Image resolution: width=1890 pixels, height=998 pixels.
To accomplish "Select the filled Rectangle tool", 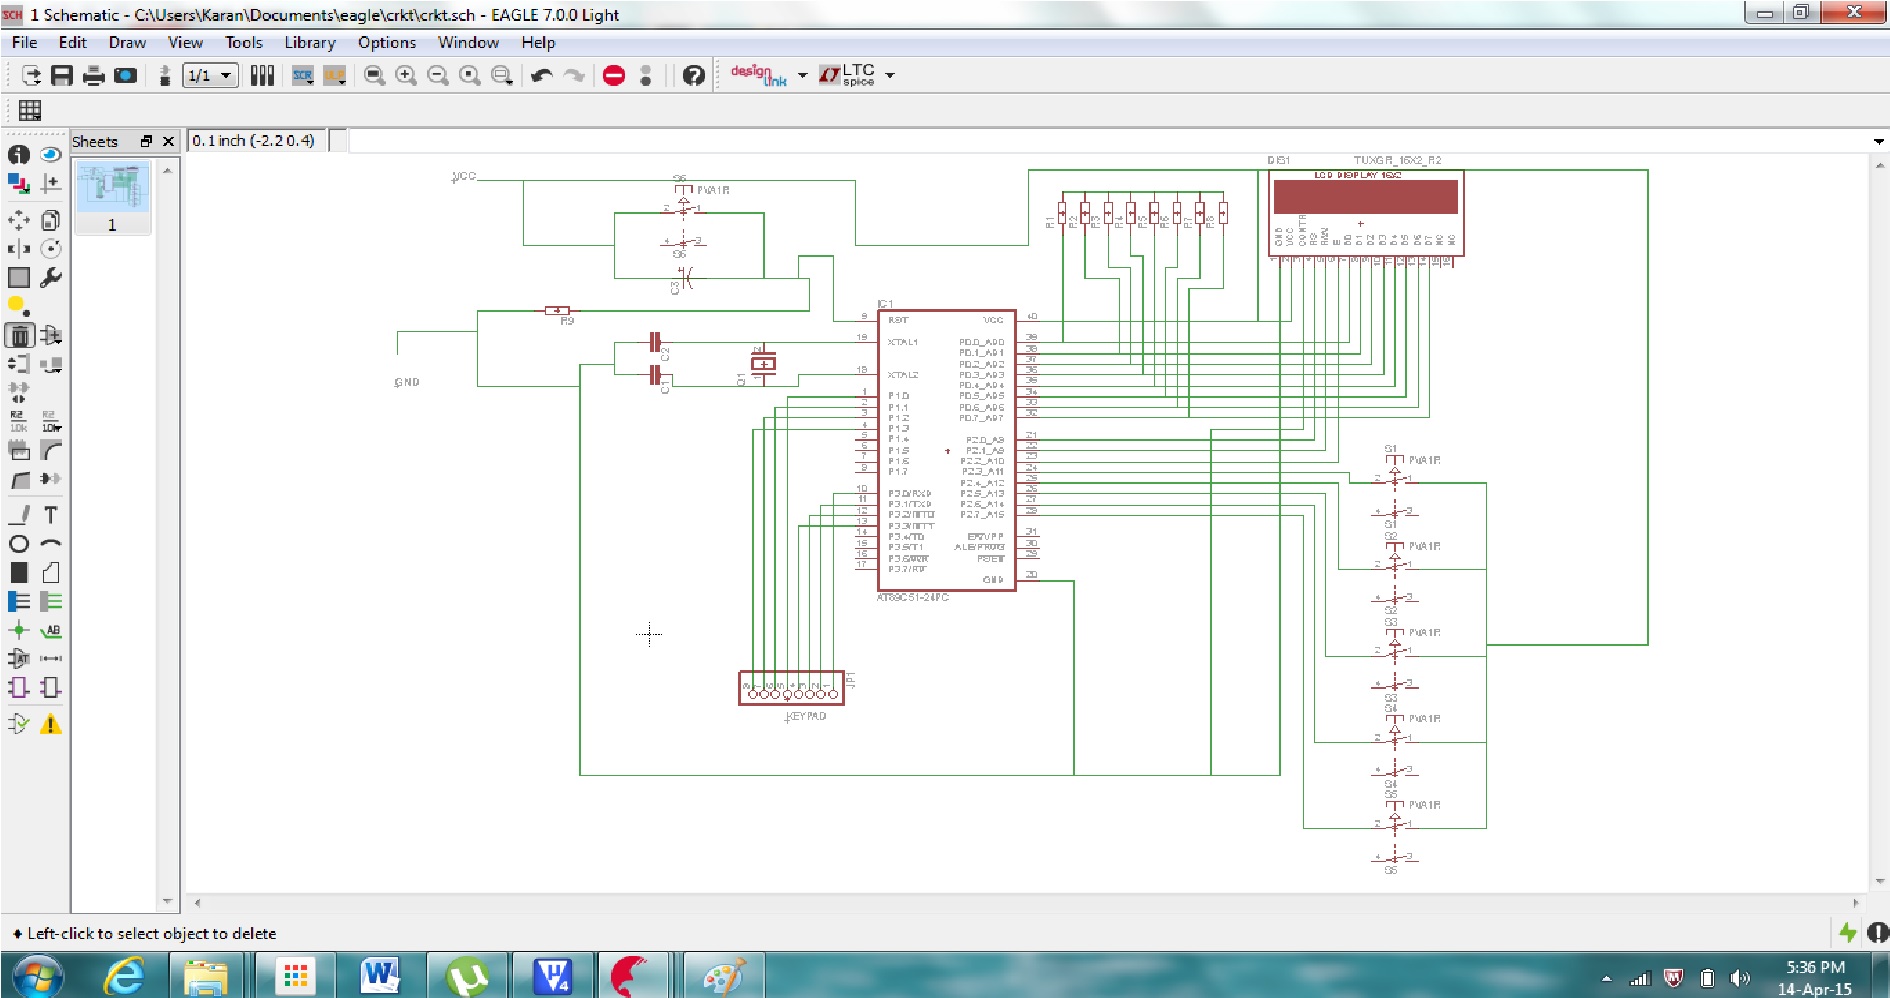I will point(19,573).
